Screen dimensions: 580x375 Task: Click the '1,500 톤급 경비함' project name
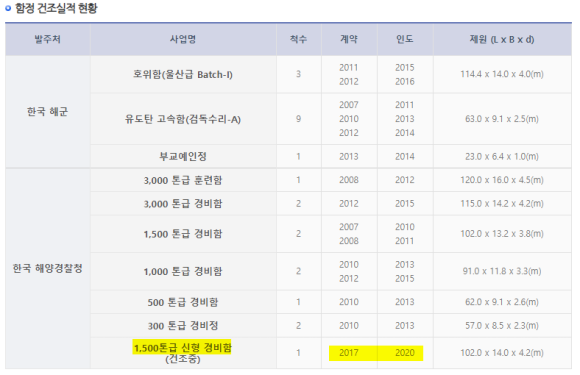click(183, 234)
